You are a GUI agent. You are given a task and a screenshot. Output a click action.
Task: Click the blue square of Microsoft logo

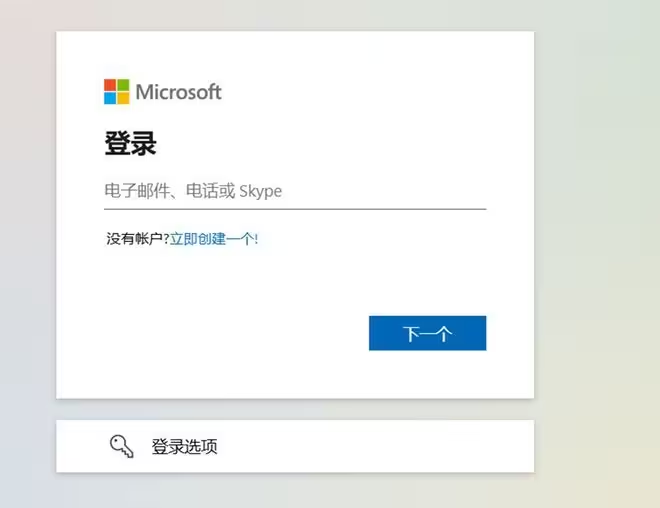[110, 98]
